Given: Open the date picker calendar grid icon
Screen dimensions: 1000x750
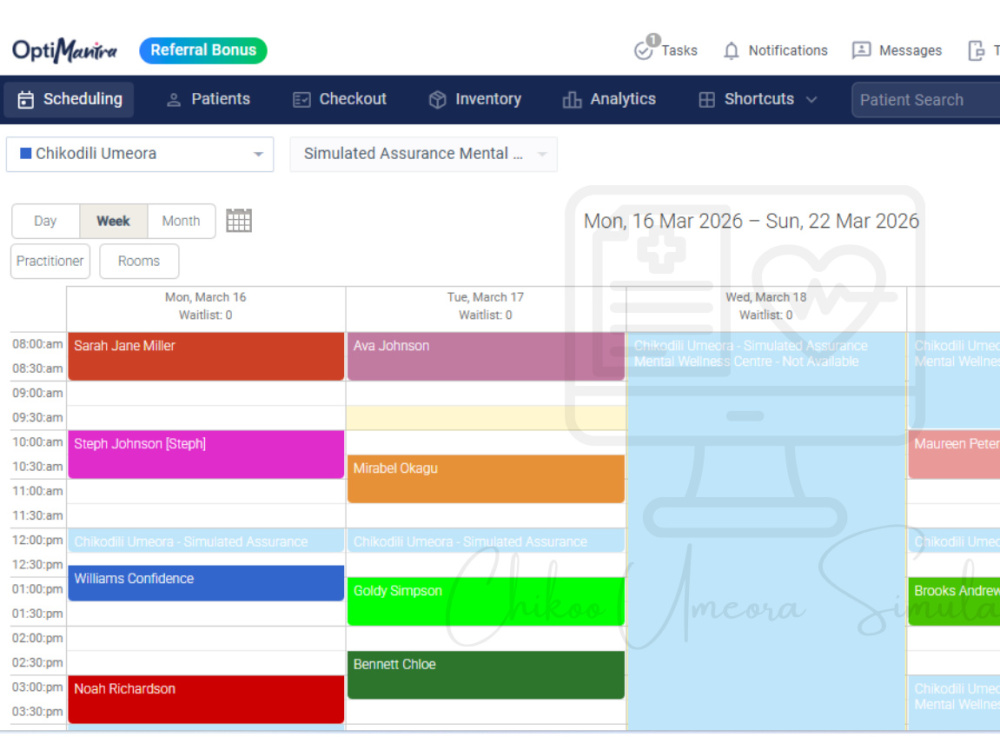Looking at the screenshot, I should click(x=239, y=221).
